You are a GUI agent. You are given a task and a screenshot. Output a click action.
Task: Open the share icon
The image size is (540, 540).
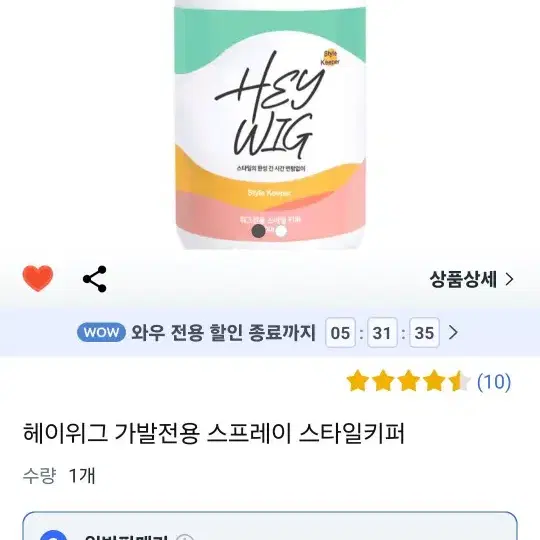tap(95, 279)
